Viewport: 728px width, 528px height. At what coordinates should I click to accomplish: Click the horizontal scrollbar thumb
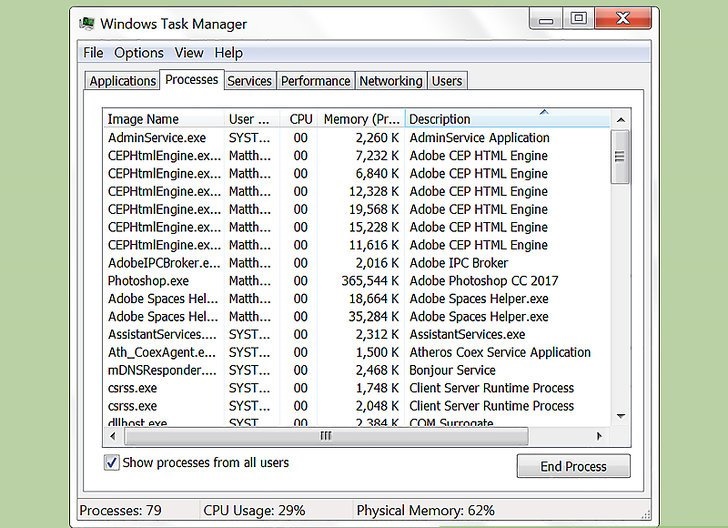pyautogui.click(x=326, y=436)
